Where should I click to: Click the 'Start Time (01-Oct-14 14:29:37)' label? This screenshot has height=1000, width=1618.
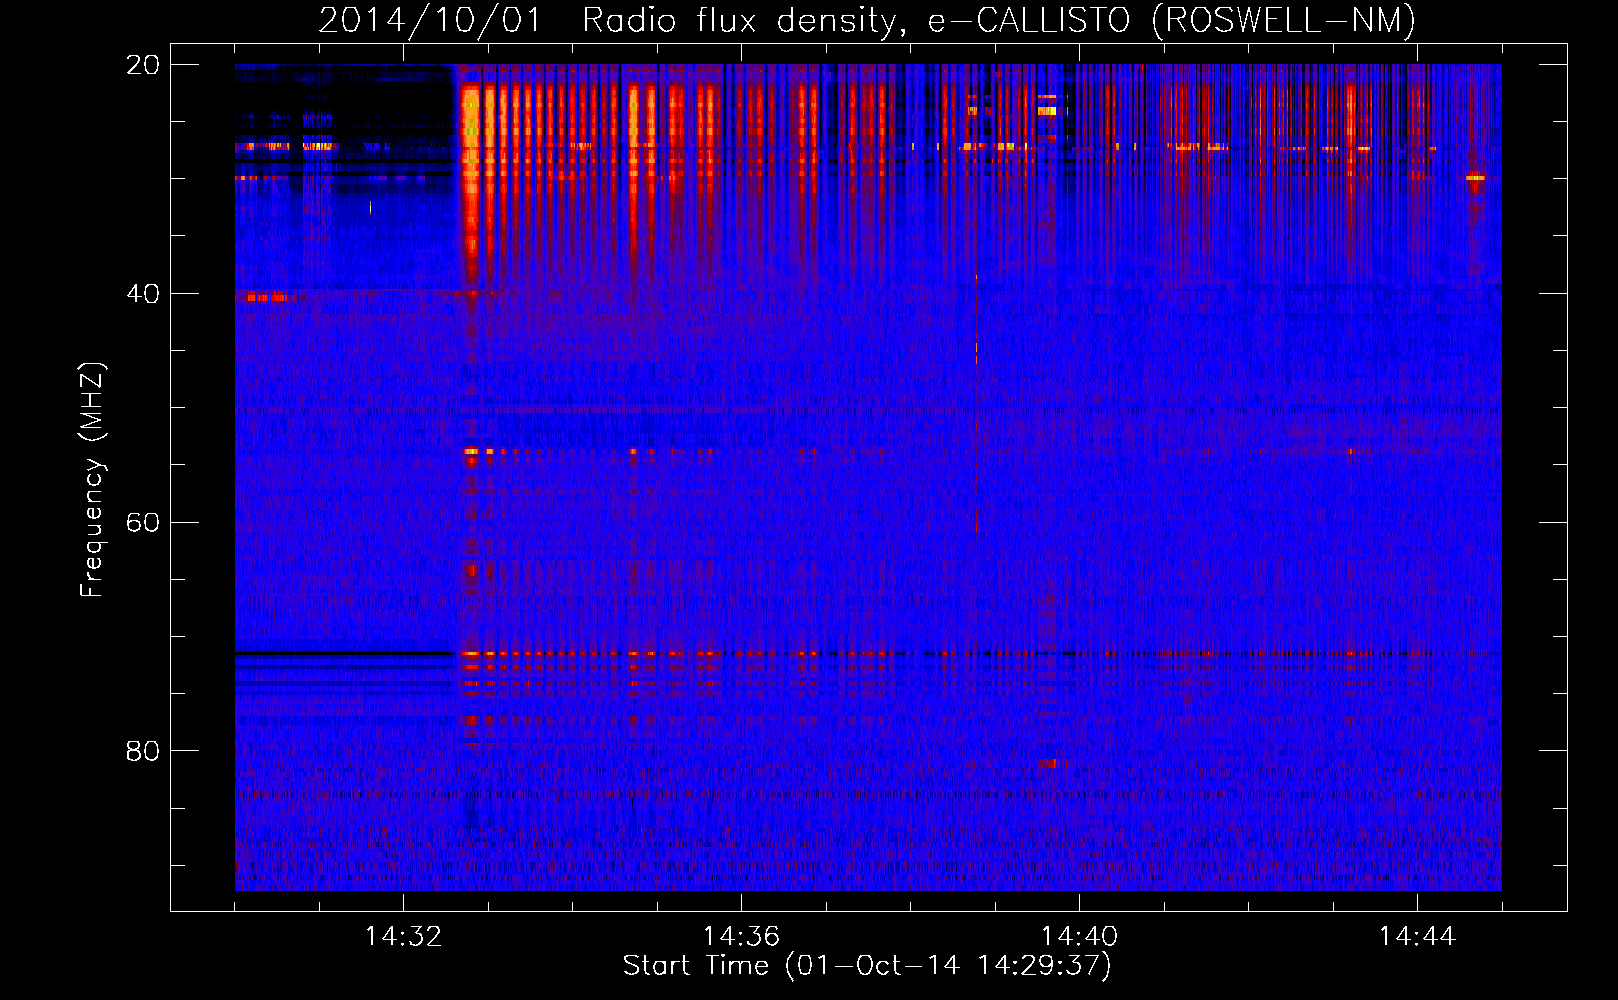click(867, 966)
